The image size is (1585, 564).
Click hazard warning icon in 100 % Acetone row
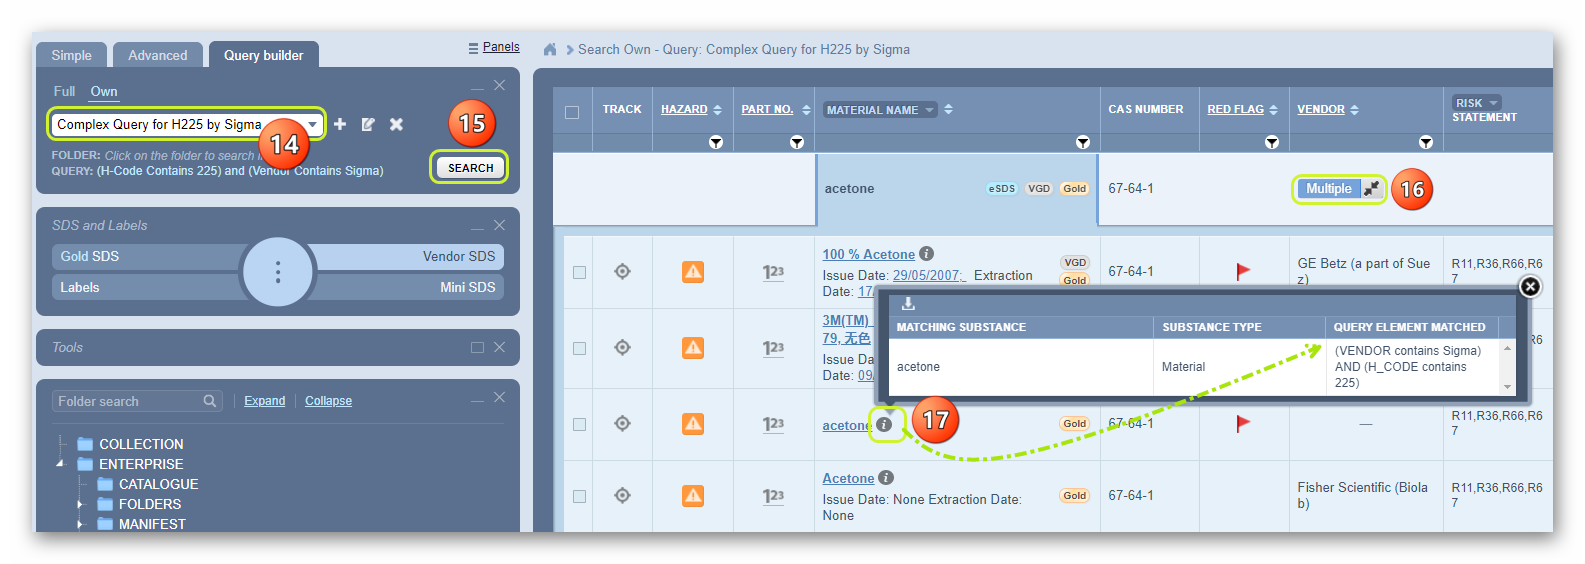[x=693, y=271]
